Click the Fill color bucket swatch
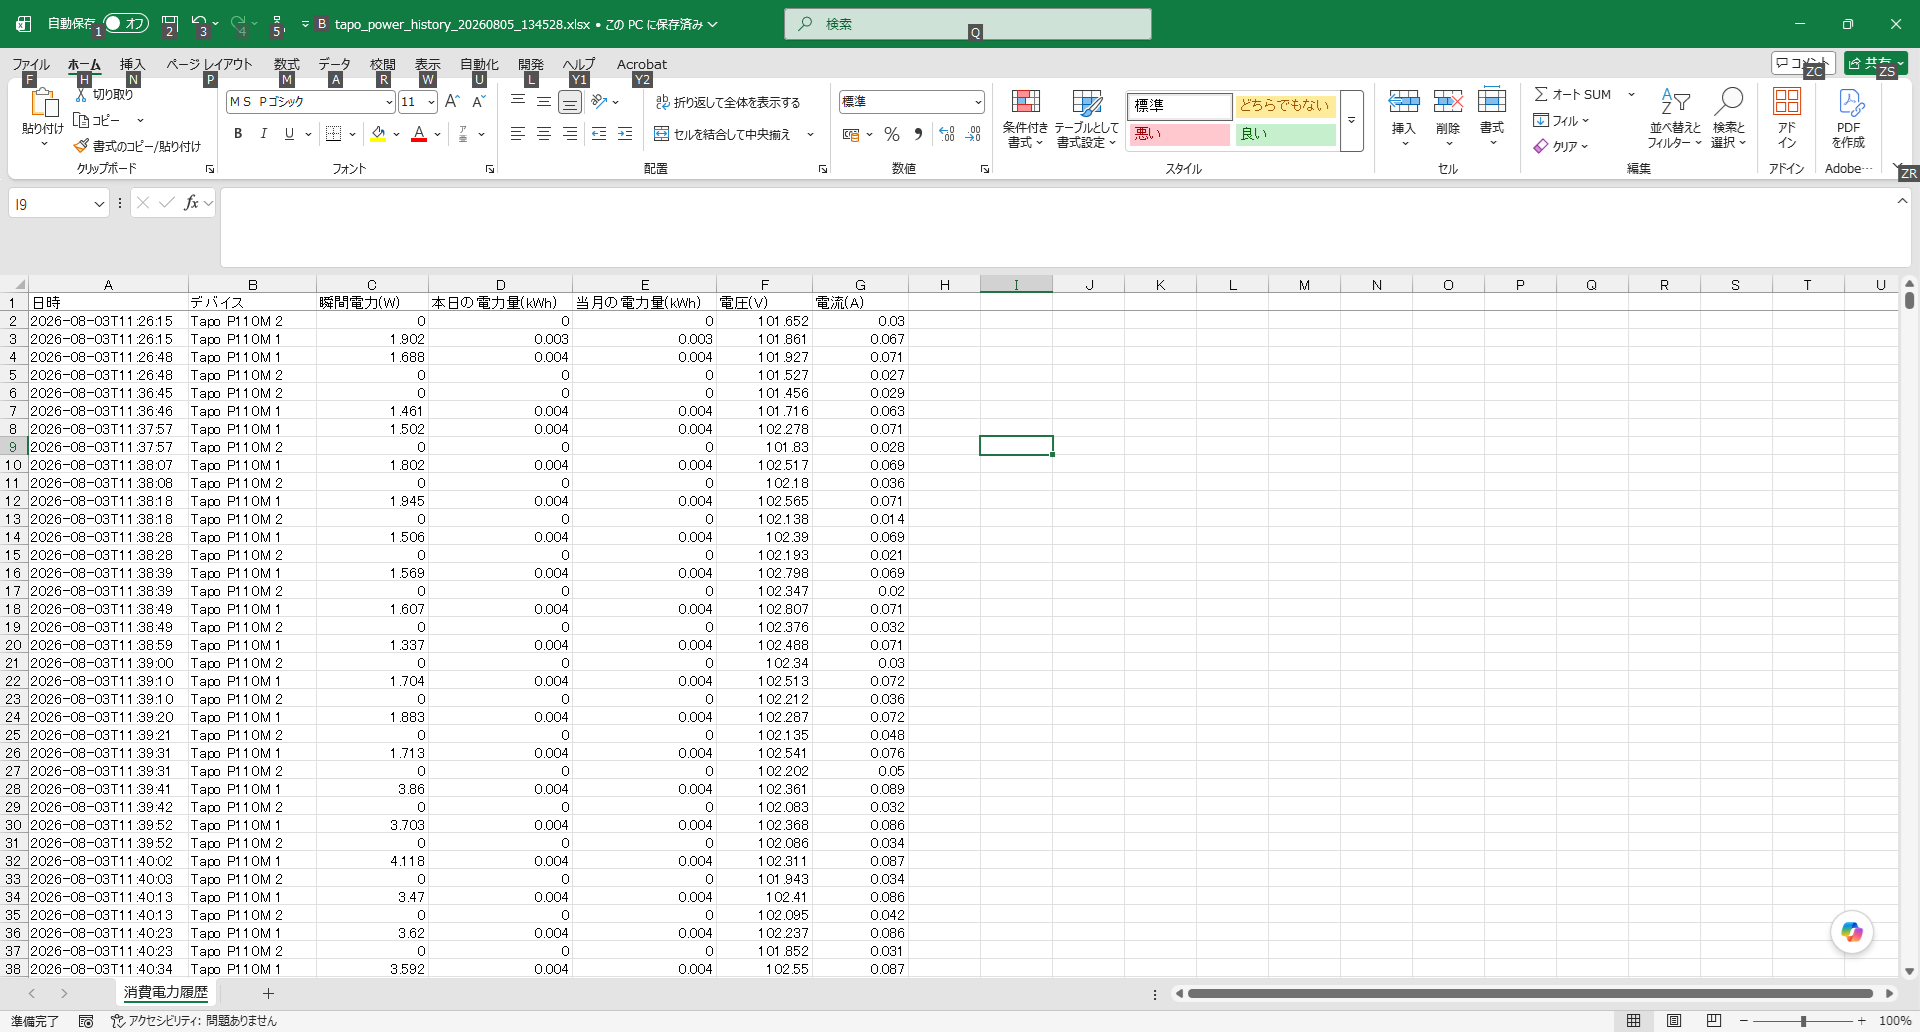 click(378, 134)
